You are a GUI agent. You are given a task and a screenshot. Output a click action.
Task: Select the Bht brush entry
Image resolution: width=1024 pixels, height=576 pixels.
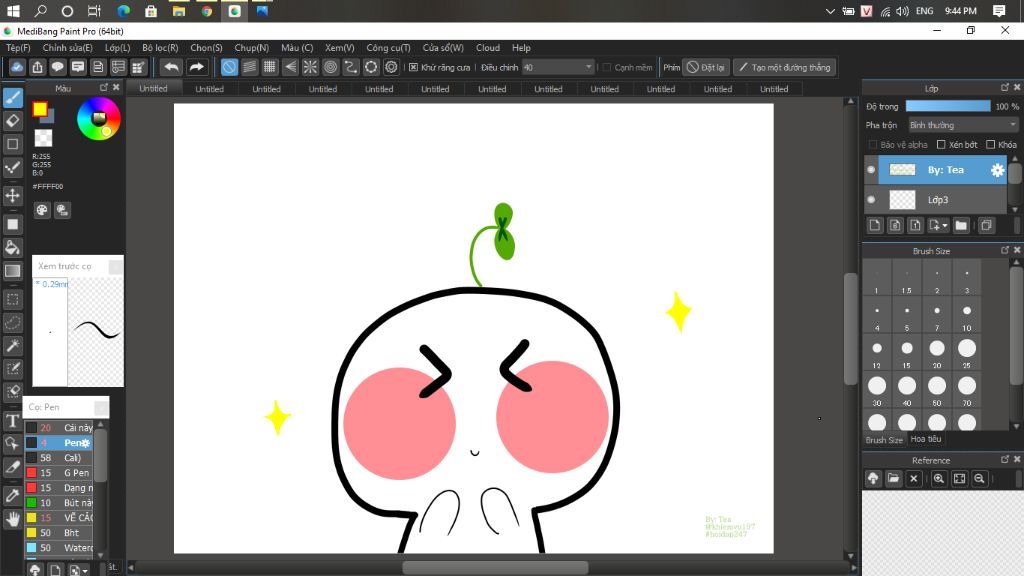click(59, 533)
